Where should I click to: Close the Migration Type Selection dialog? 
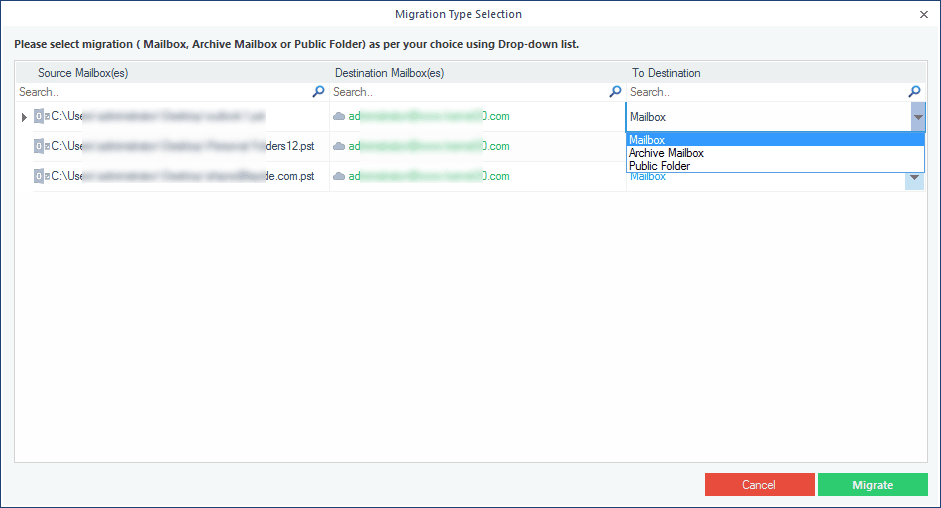(924, 14)
